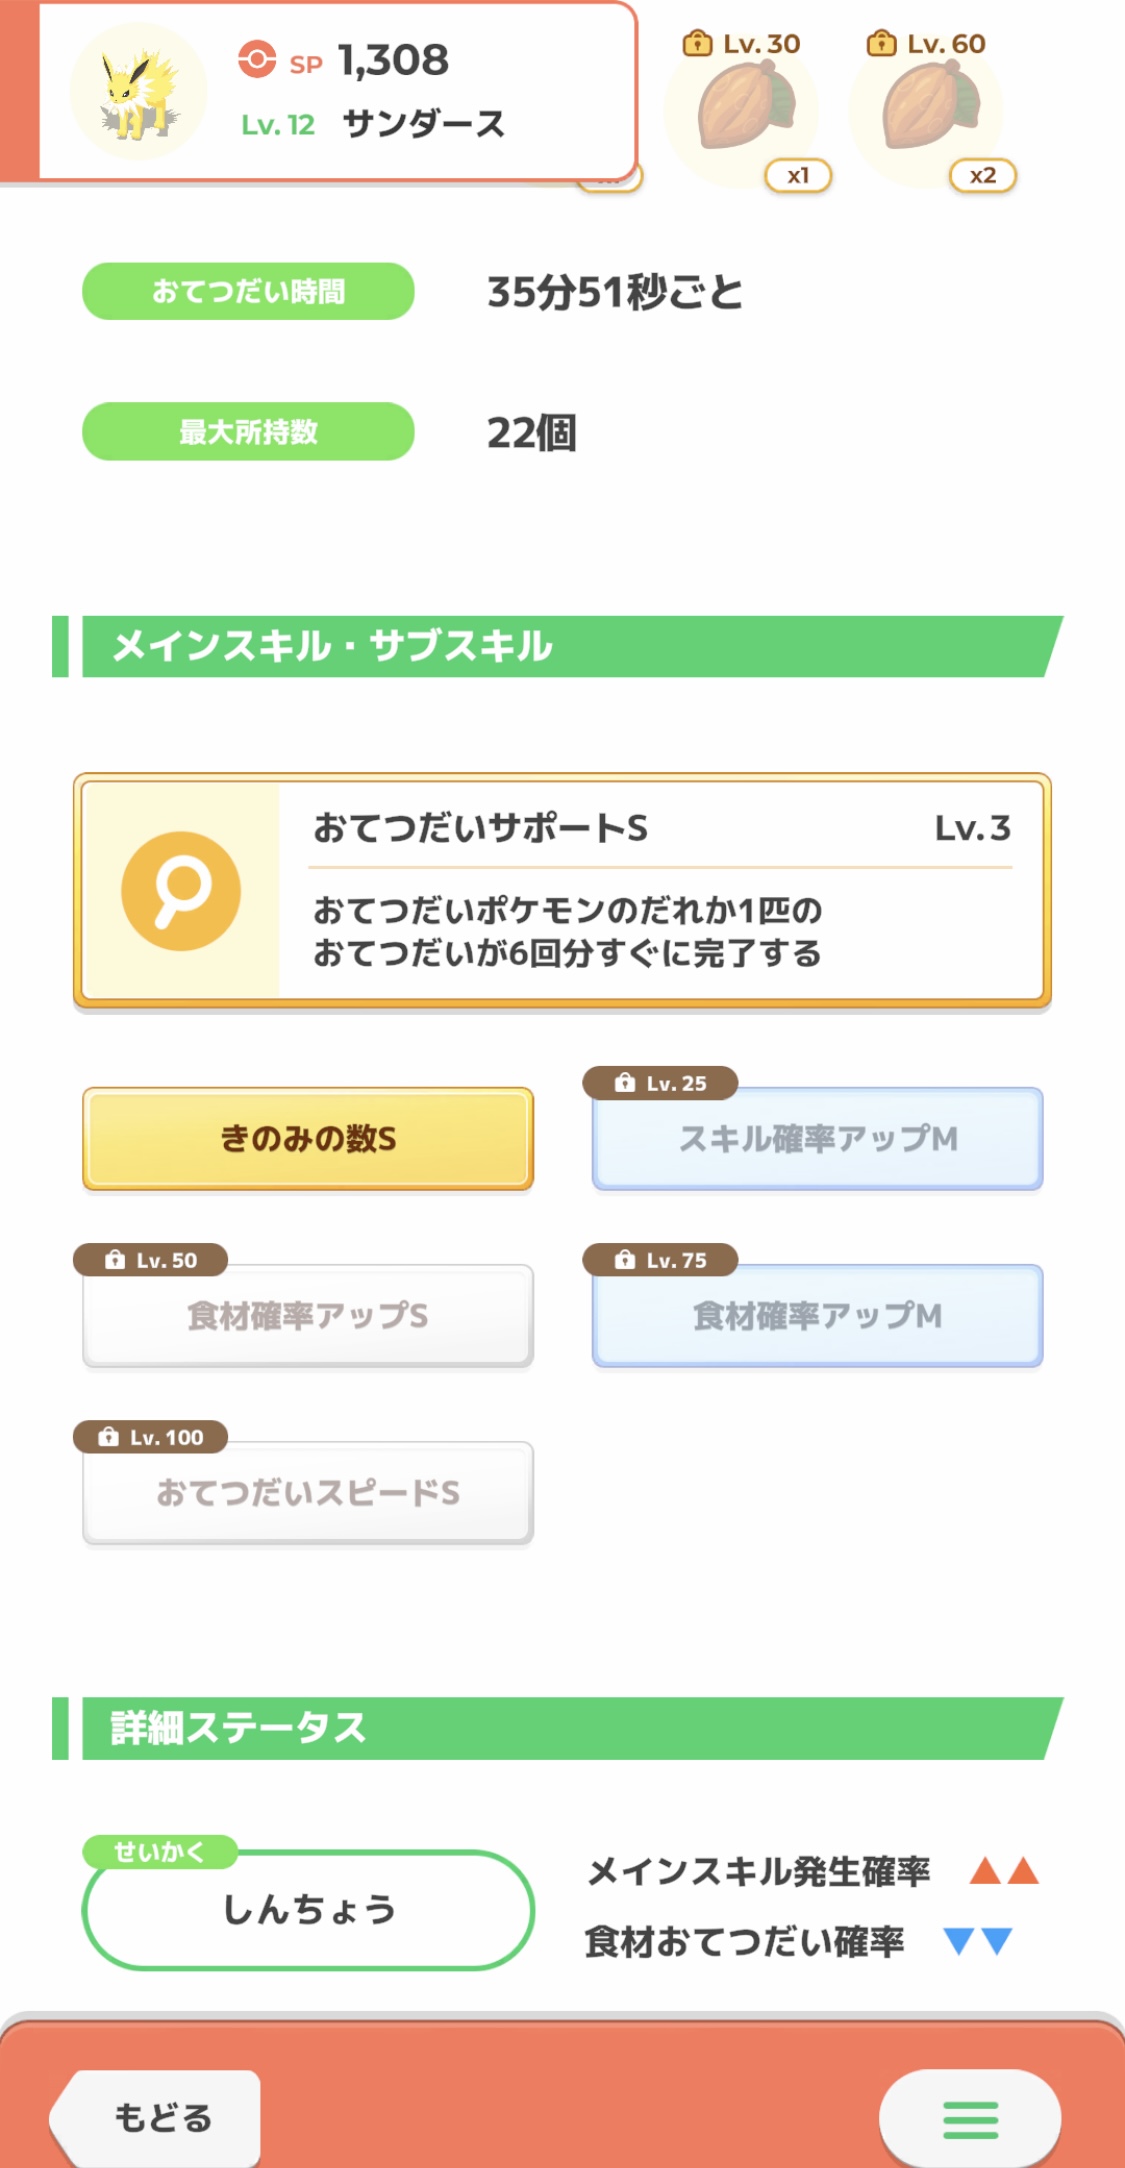
Task: Tap the サンダース (Jolteon) portrait icon
Action: pyautogui.click(x=138, y=92)
